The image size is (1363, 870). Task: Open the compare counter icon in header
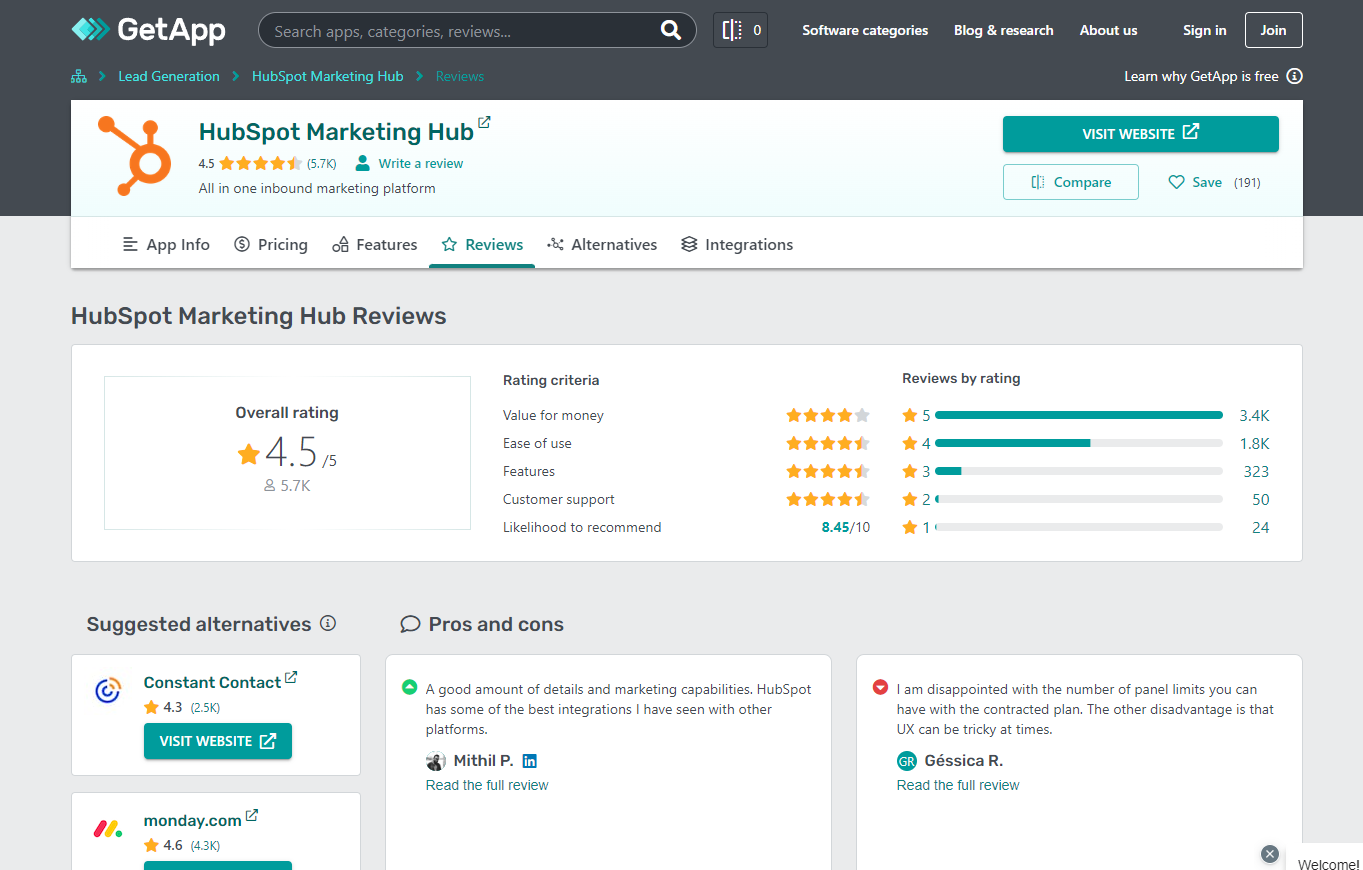(x=741, y=30)
